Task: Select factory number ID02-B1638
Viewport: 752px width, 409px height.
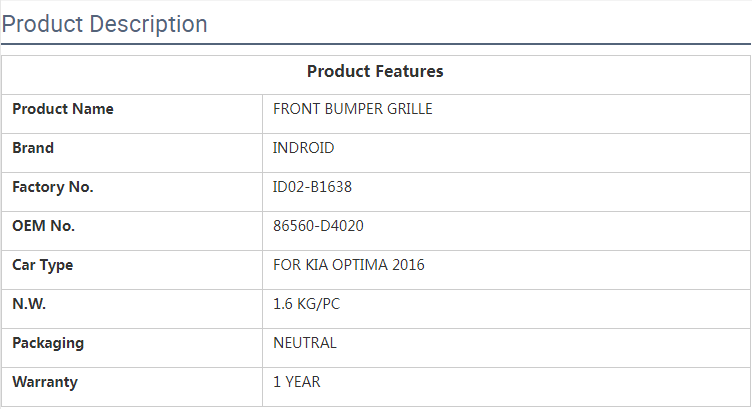Action: tap(313, 187)
